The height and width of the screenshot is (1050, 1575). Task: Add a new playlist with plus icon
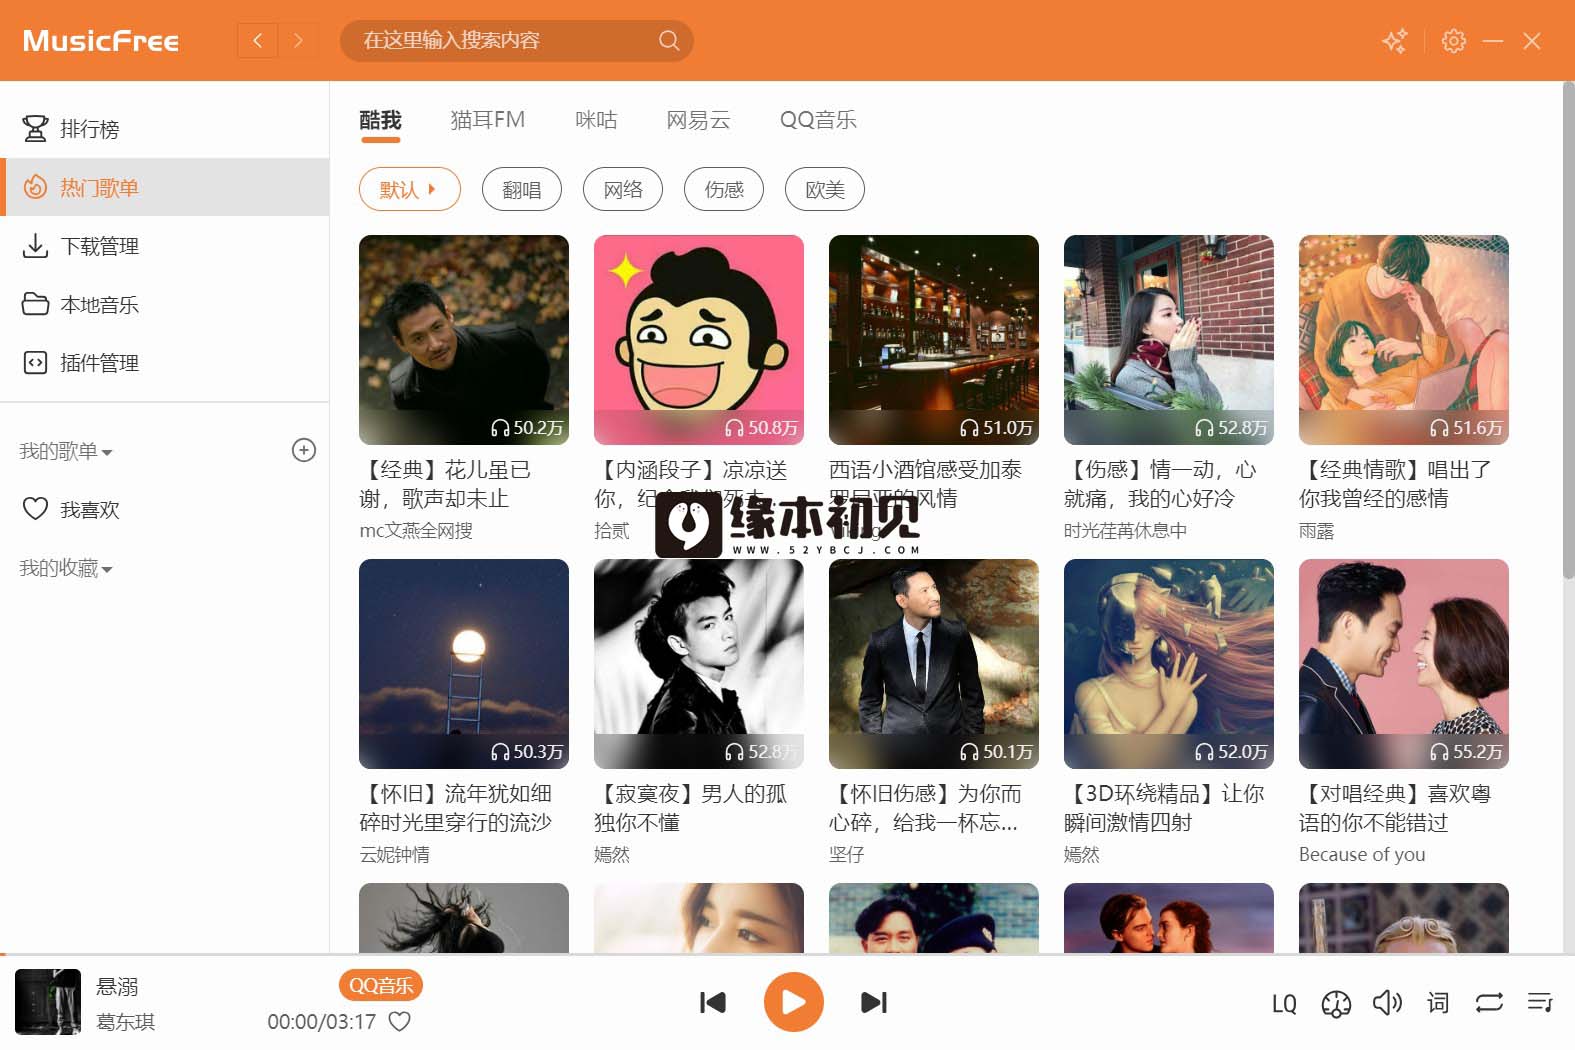click(304, 450)
